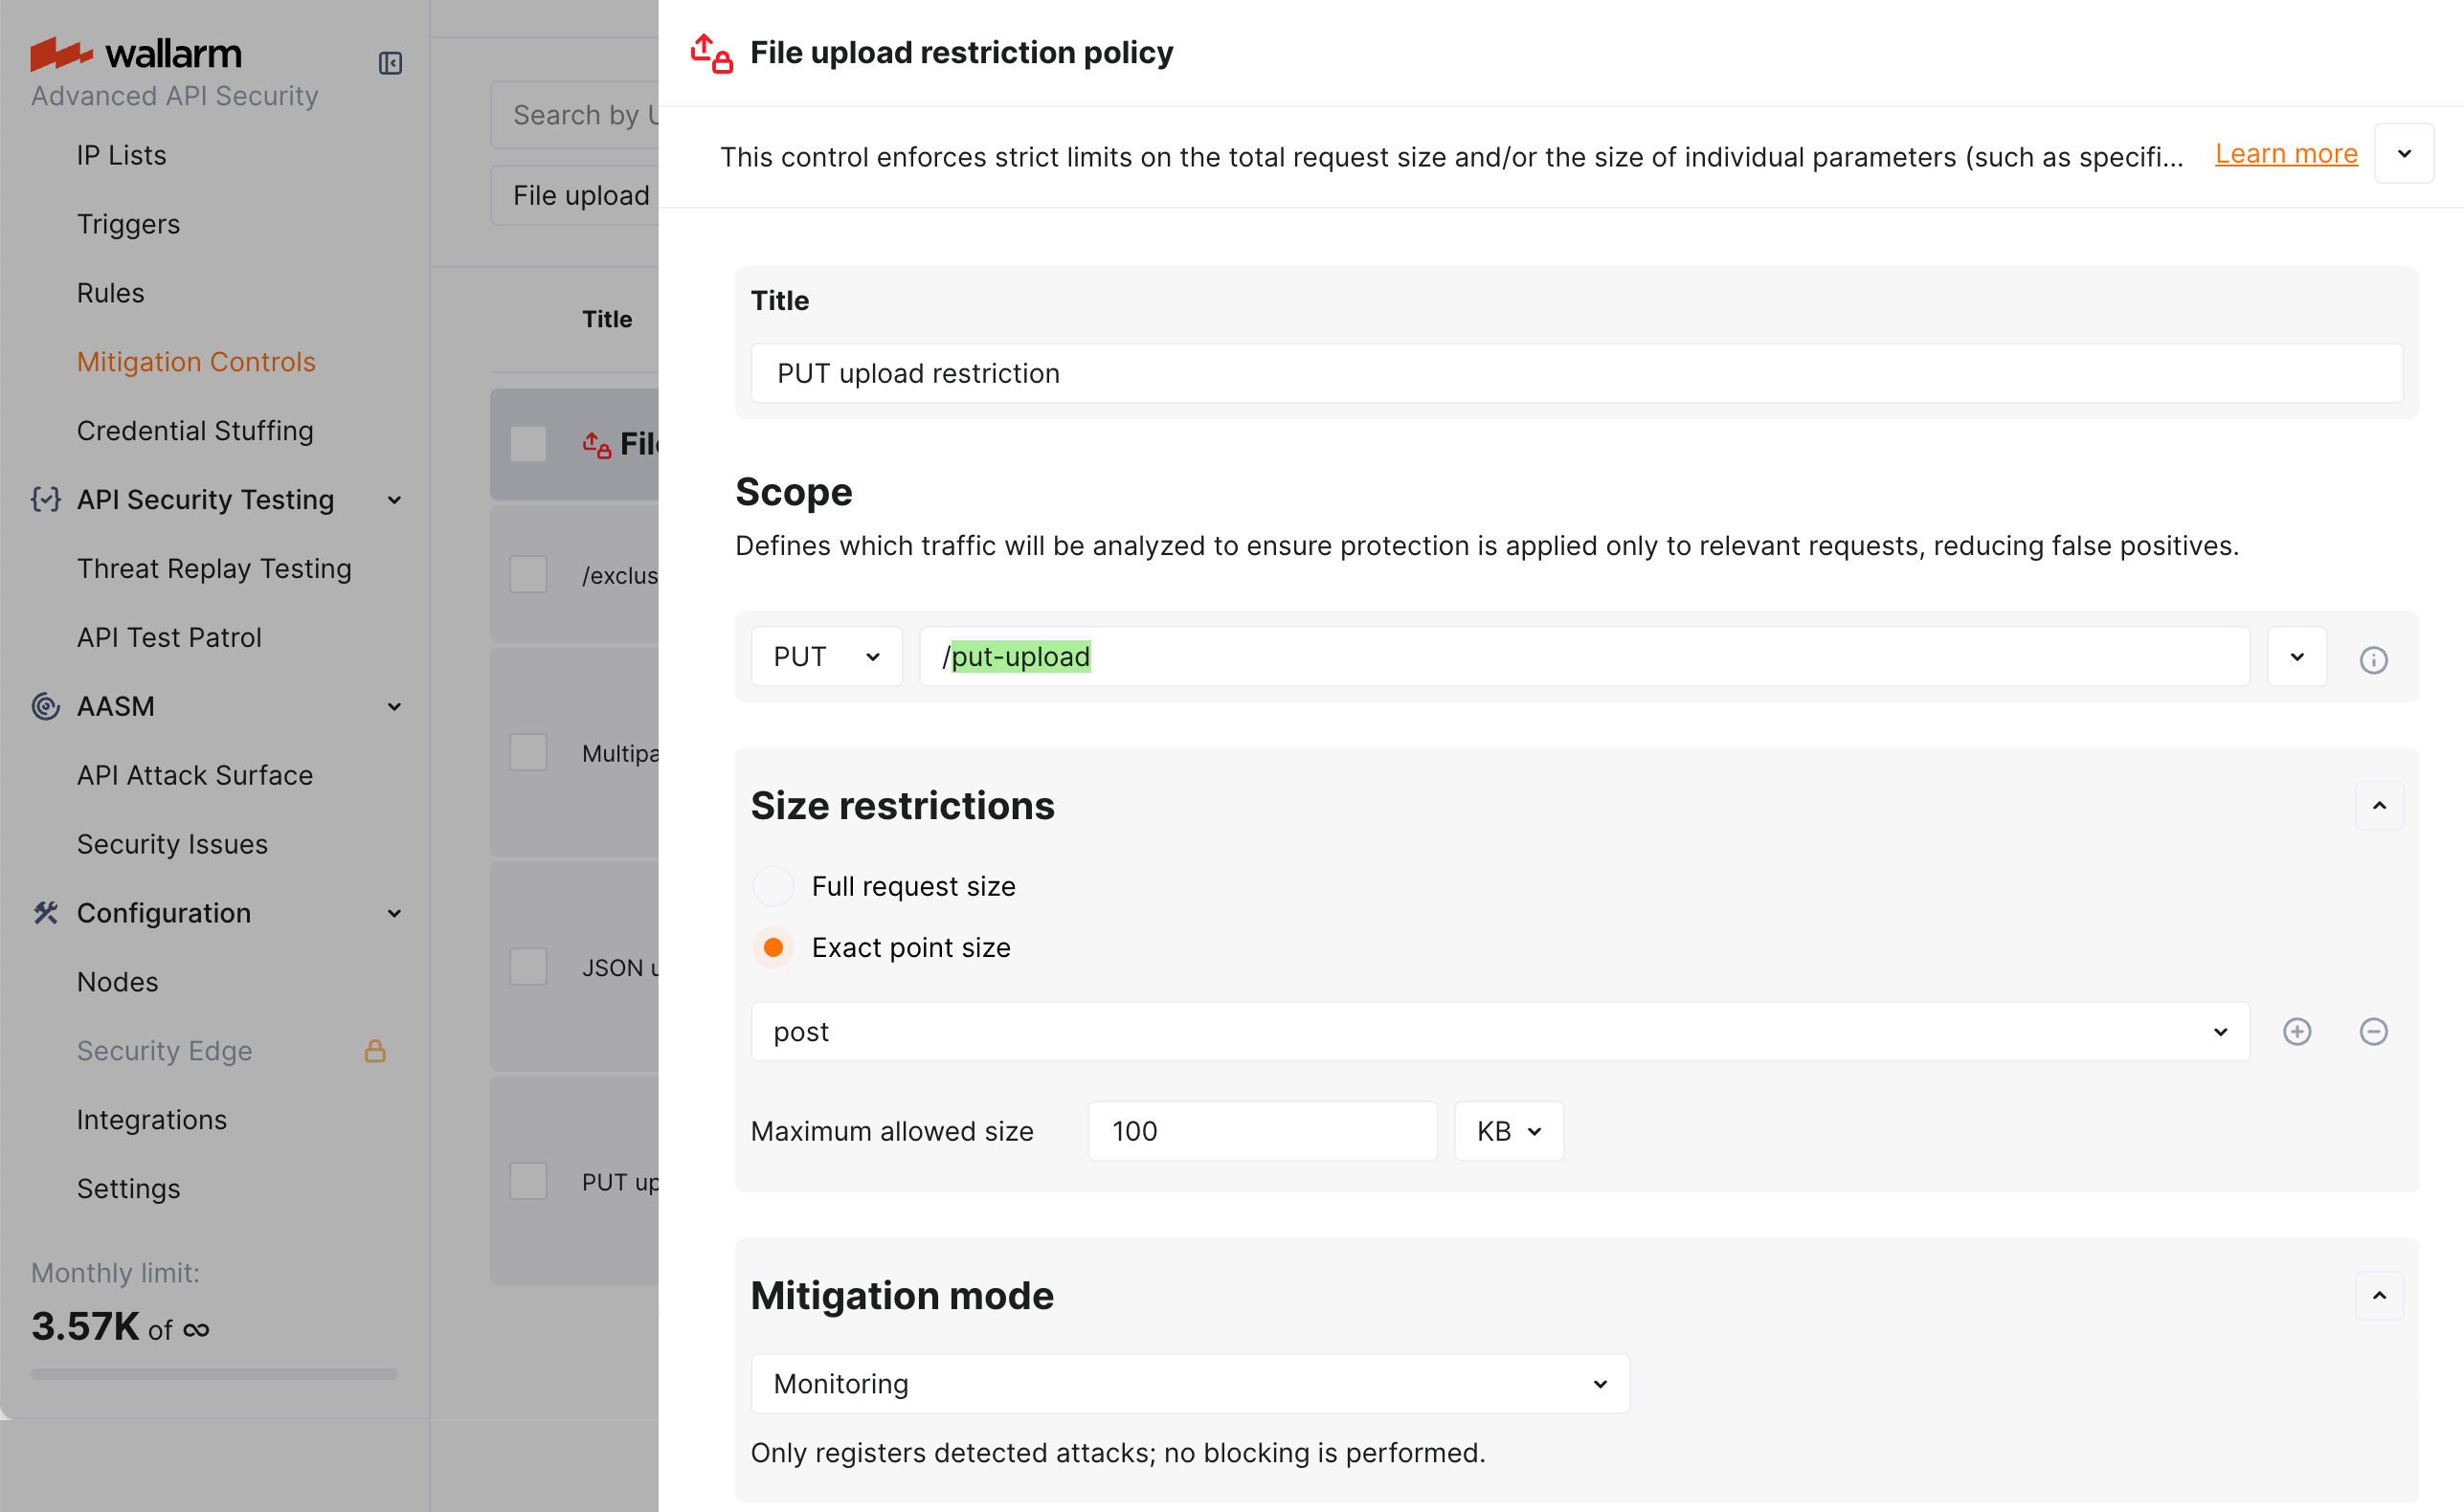Check the checkbox in the File upload row
Image resolution: width=2464 pixels, height=1512 pixels.
coord(528,445)
